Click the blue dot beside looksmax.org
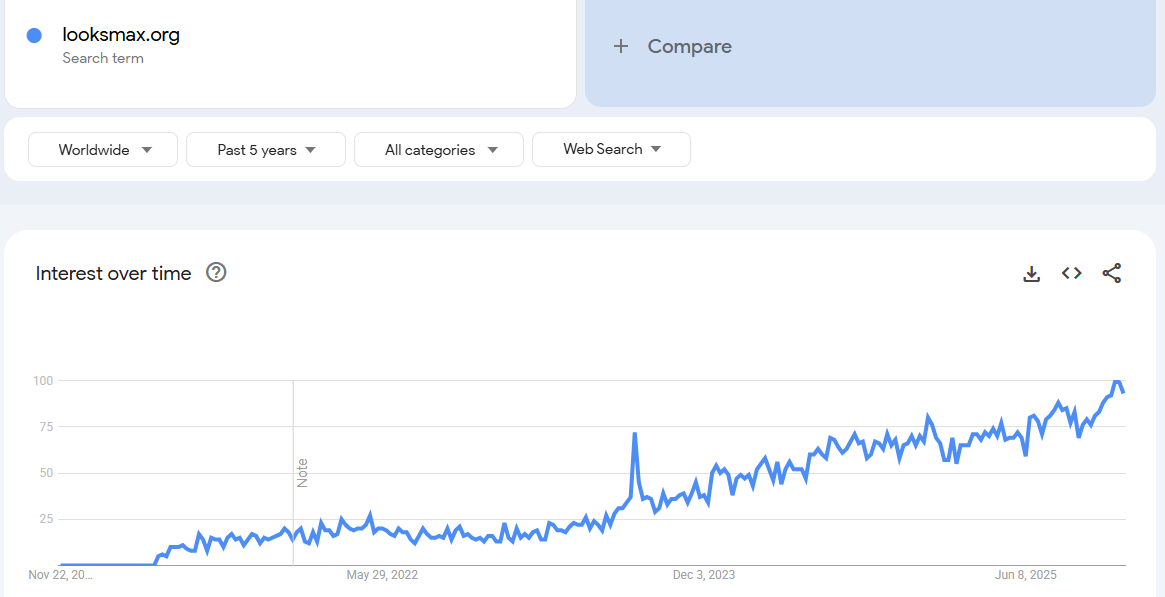Image resolution: width=1165 pixels, height=597 pixels. (x=34, y=35)
